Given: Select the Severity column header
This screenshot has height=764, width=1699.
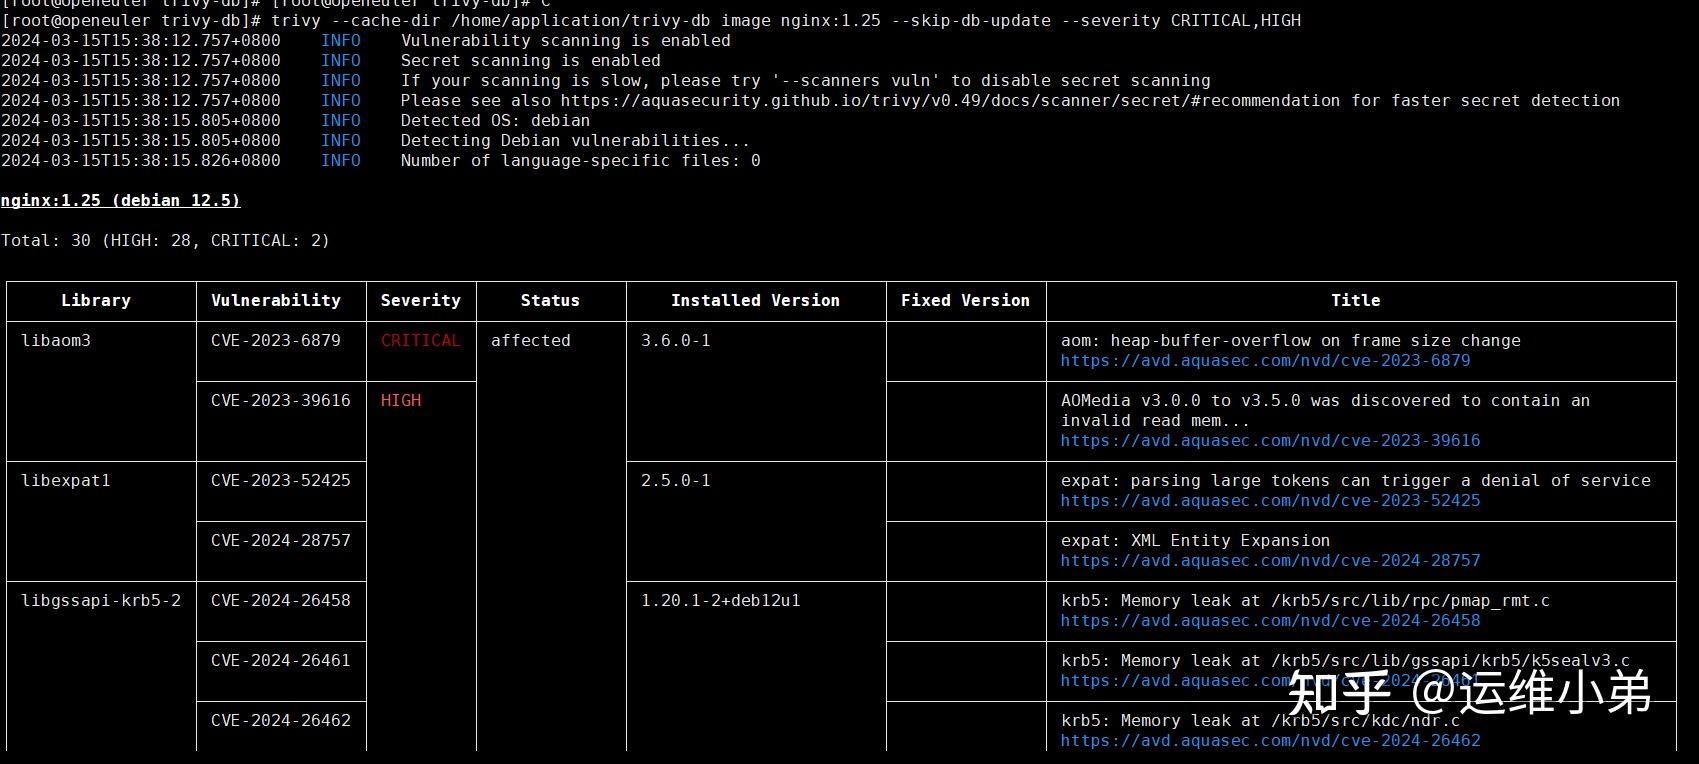Looking at the screenshot, I should click(x=421, y=300).
